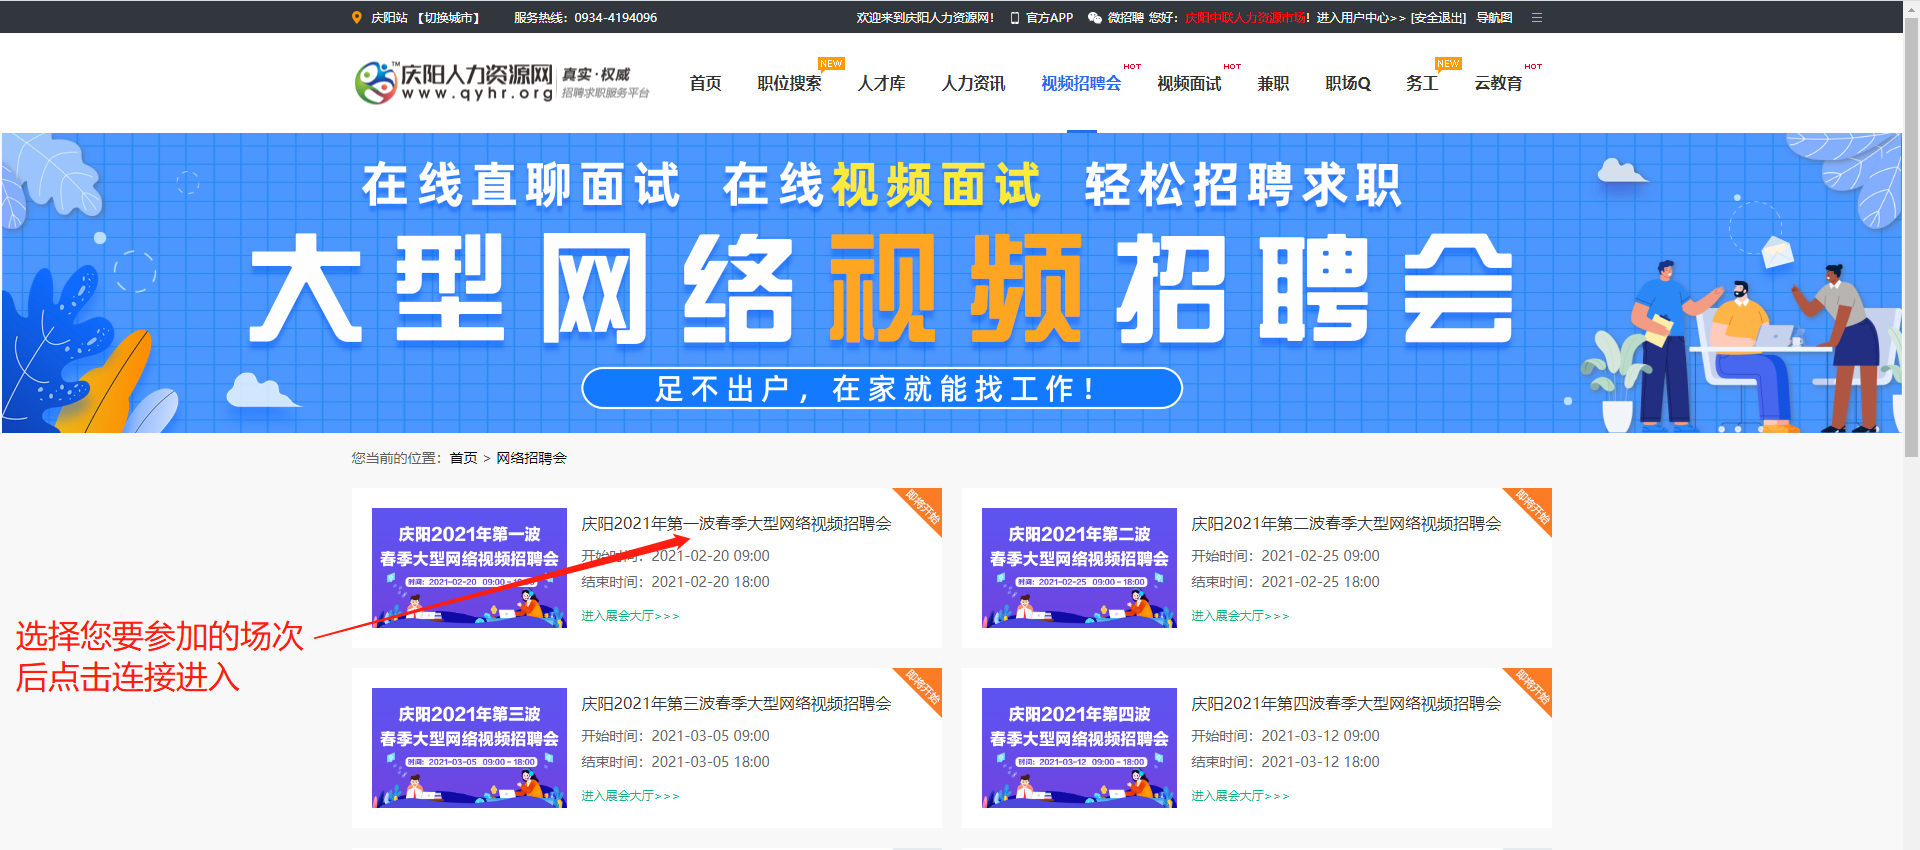This screenshot has height=850, width=1920.
Task: Click 首页 in the breadcrumb trail
Action: coord(463,458)
